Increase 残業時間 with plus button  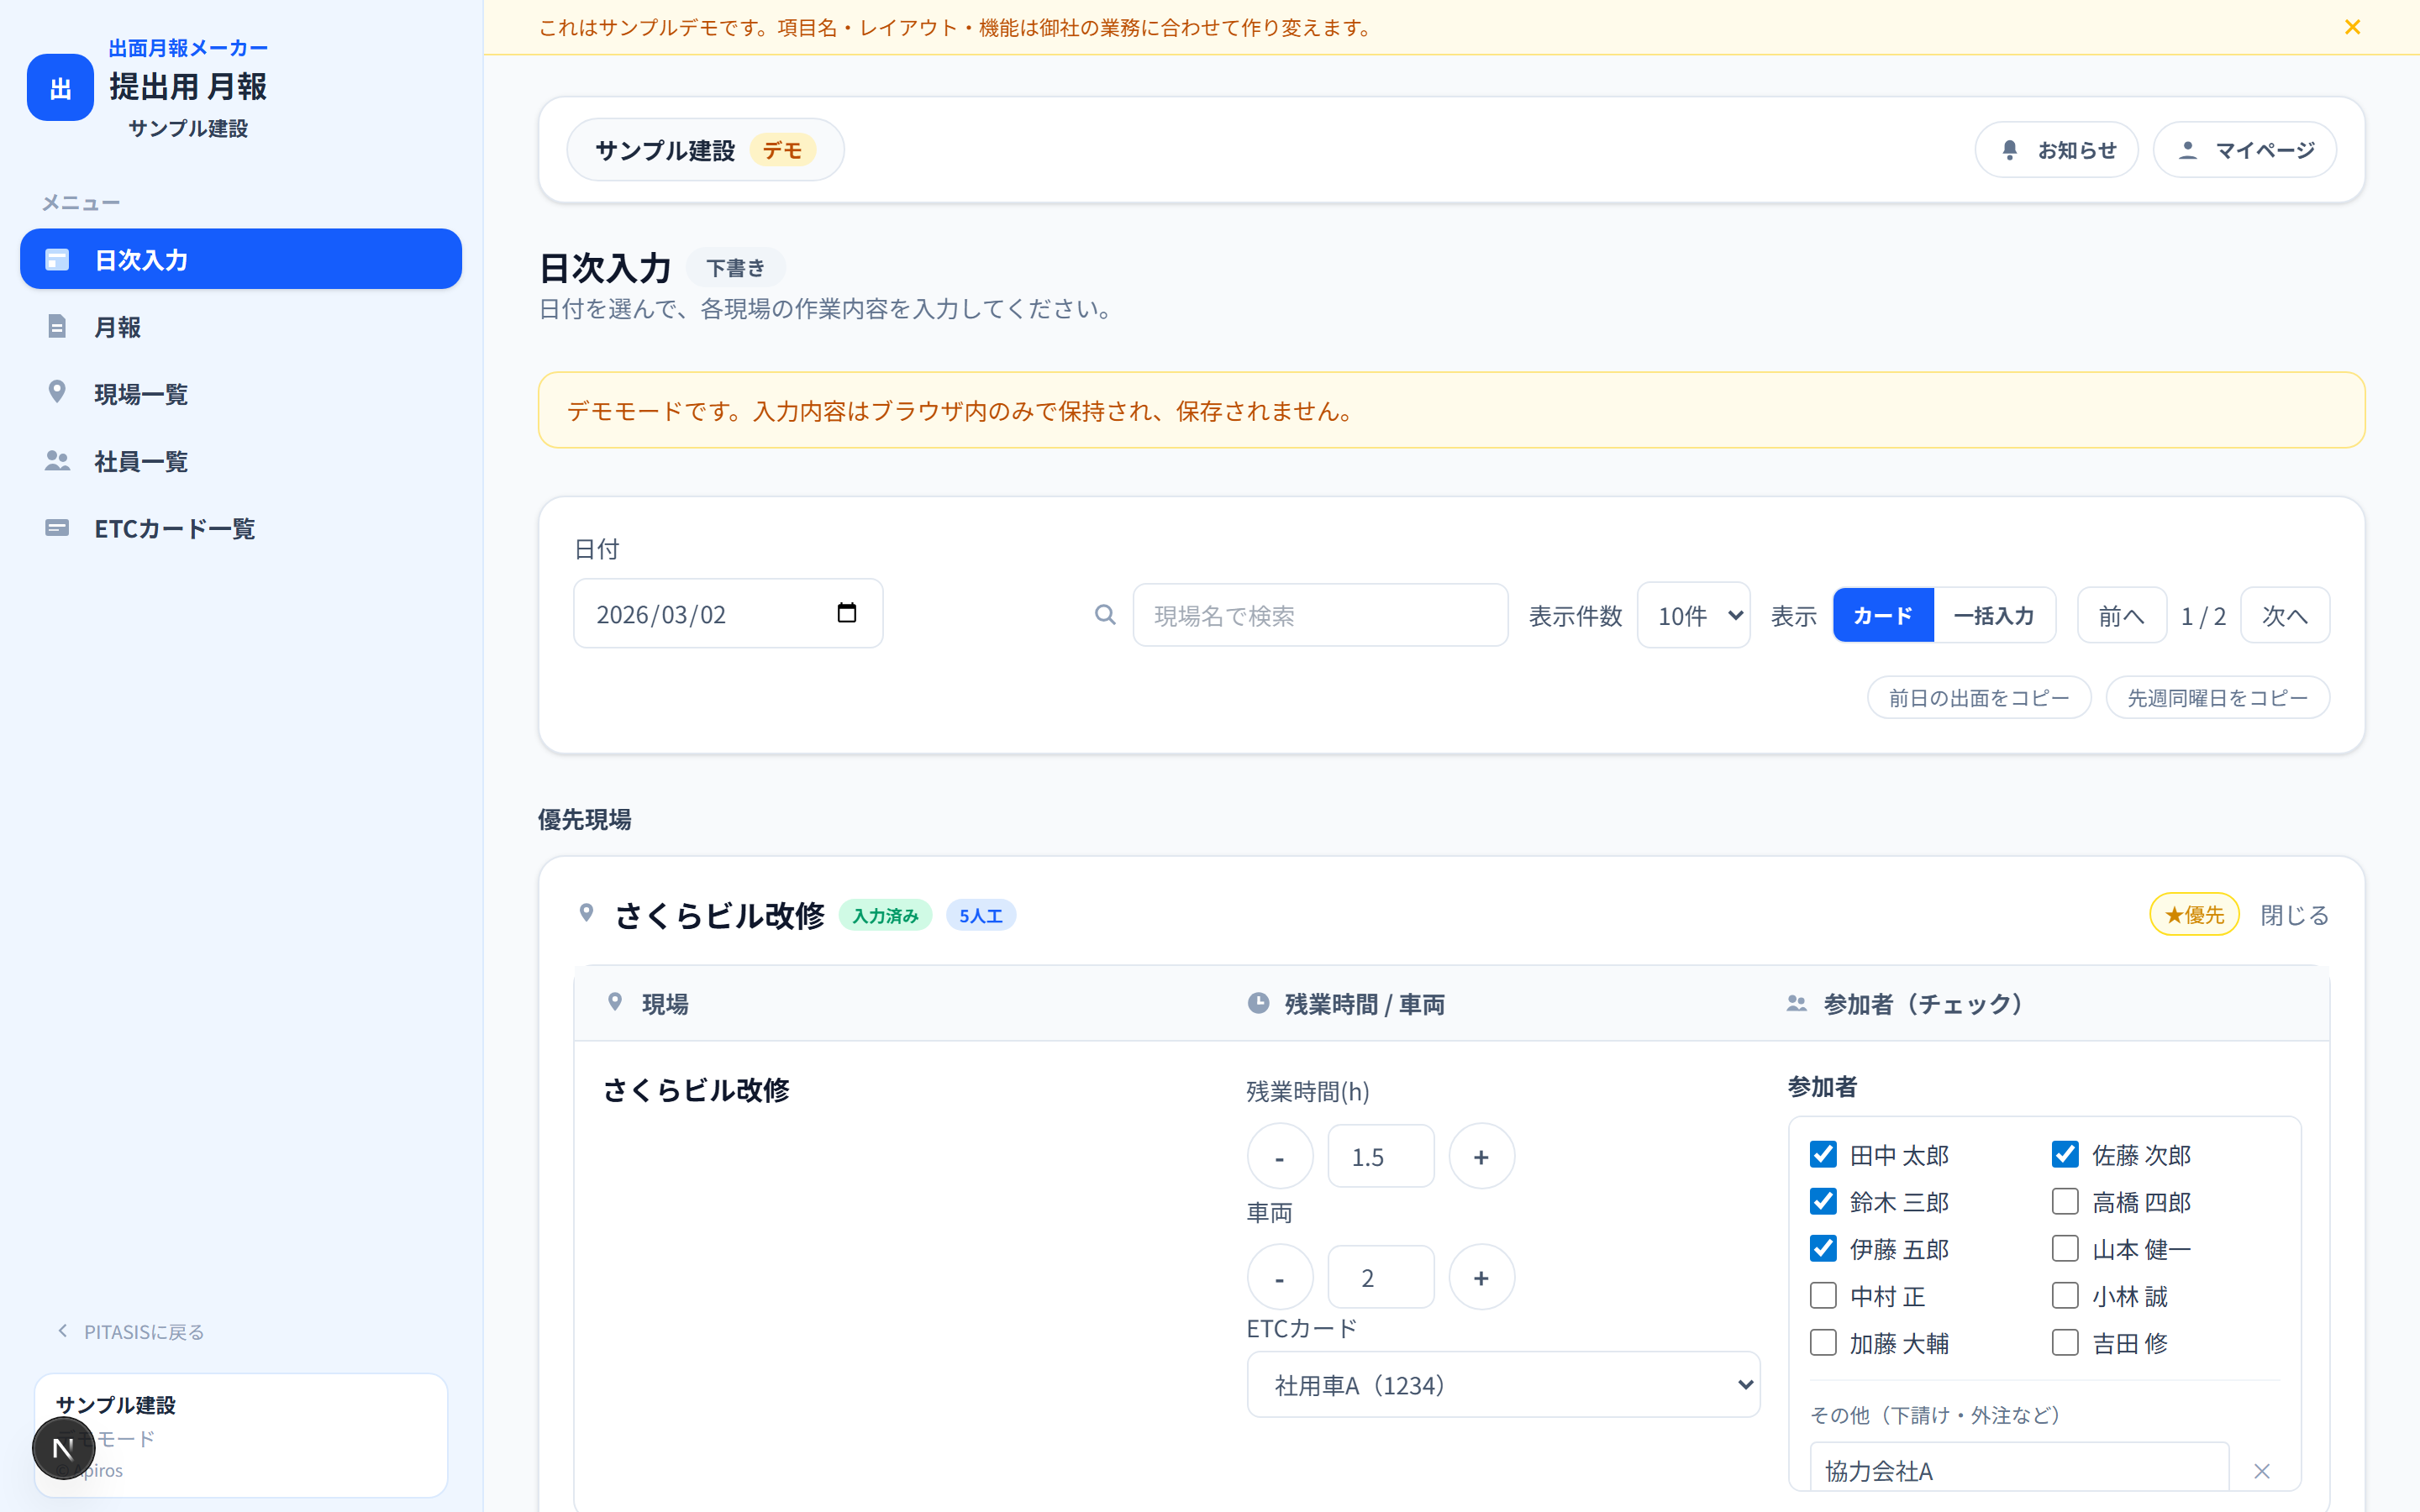pyautogui.click(x=1481, y=1156)
